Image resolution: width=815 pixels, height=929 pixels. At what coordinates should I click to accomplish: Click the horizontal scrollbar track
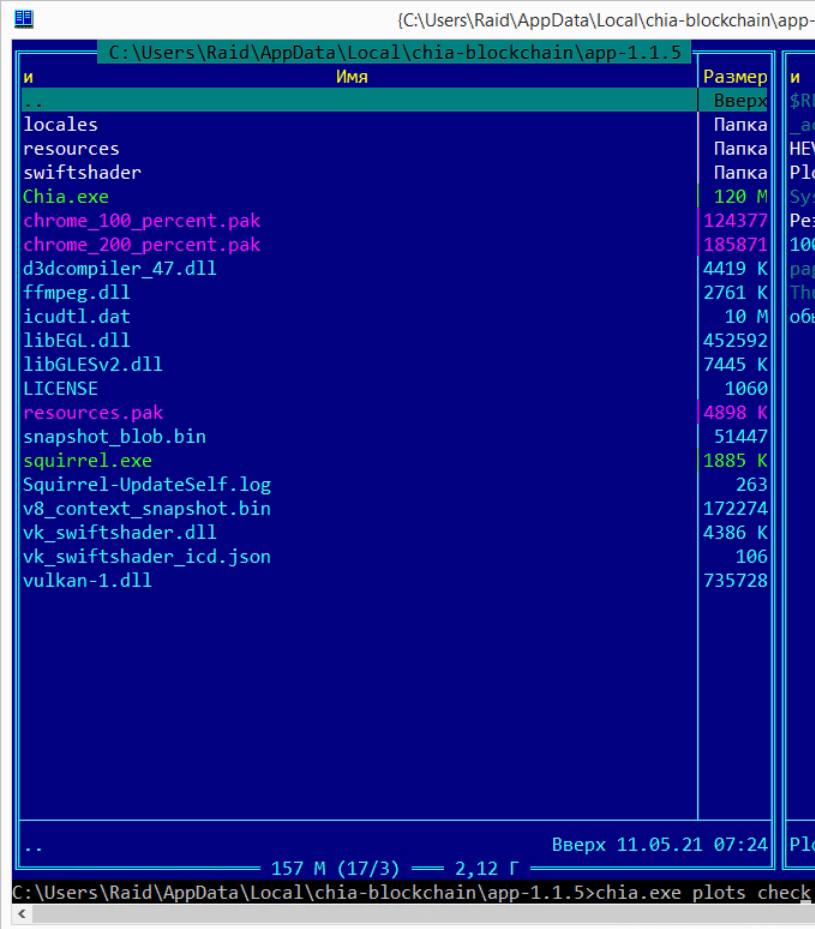[x=423, y=914]
